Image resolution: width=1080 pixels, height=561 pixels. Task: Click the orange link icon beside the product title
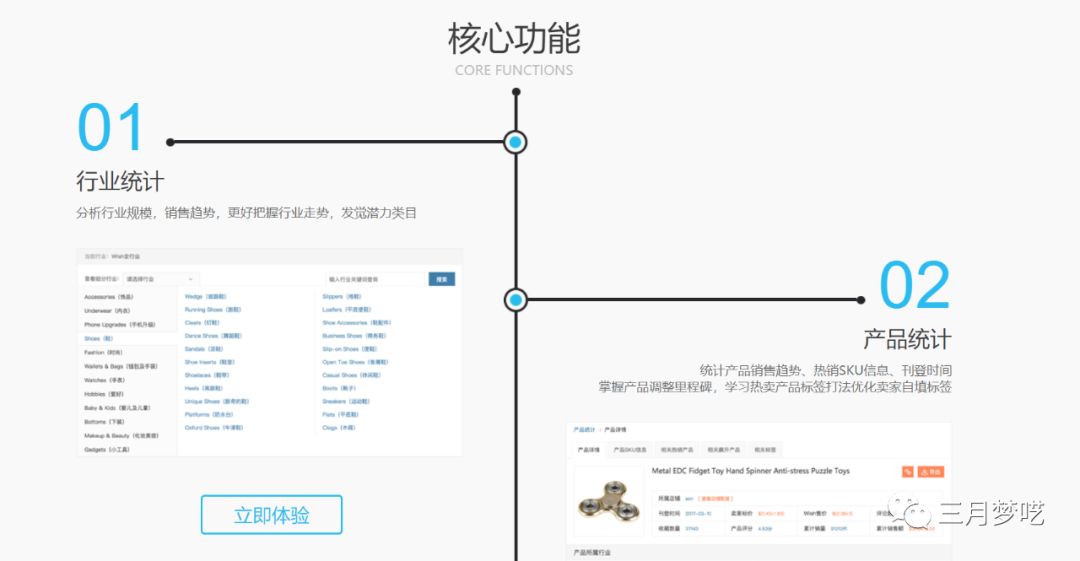point(907,471)
